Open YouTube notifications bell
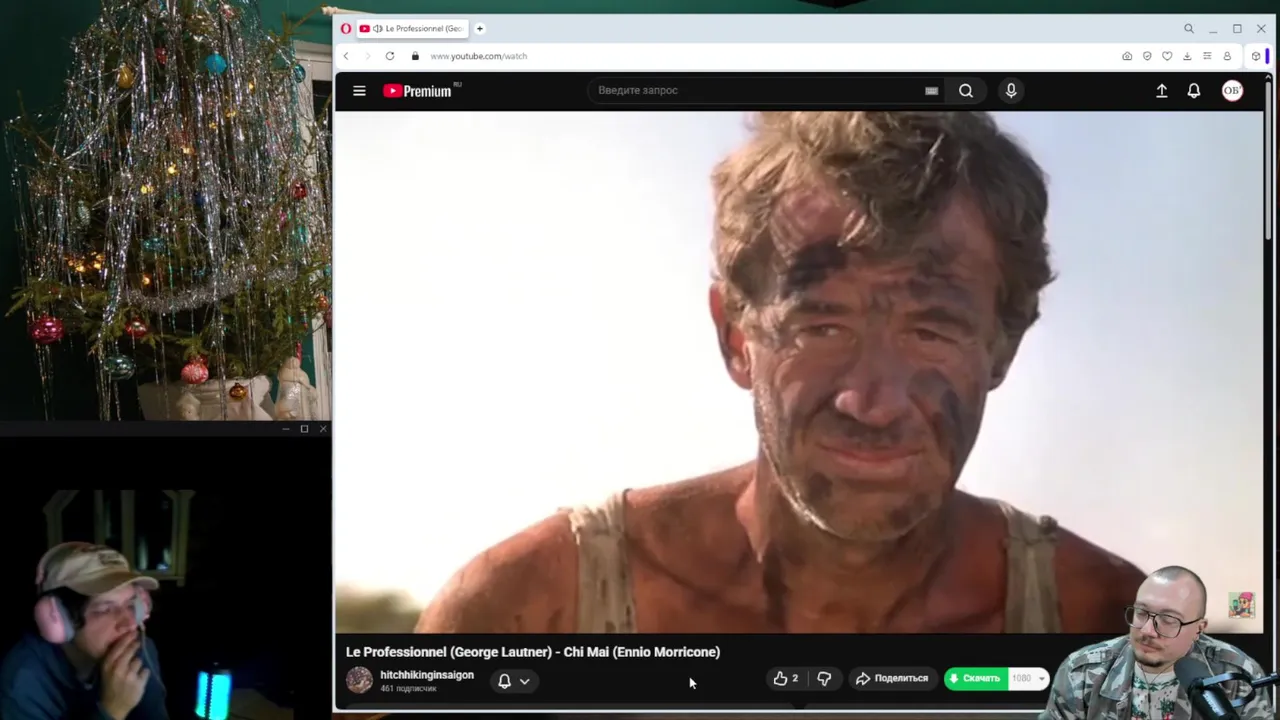This screenshot has width=1280, height=720. [x=1194, y=91]
